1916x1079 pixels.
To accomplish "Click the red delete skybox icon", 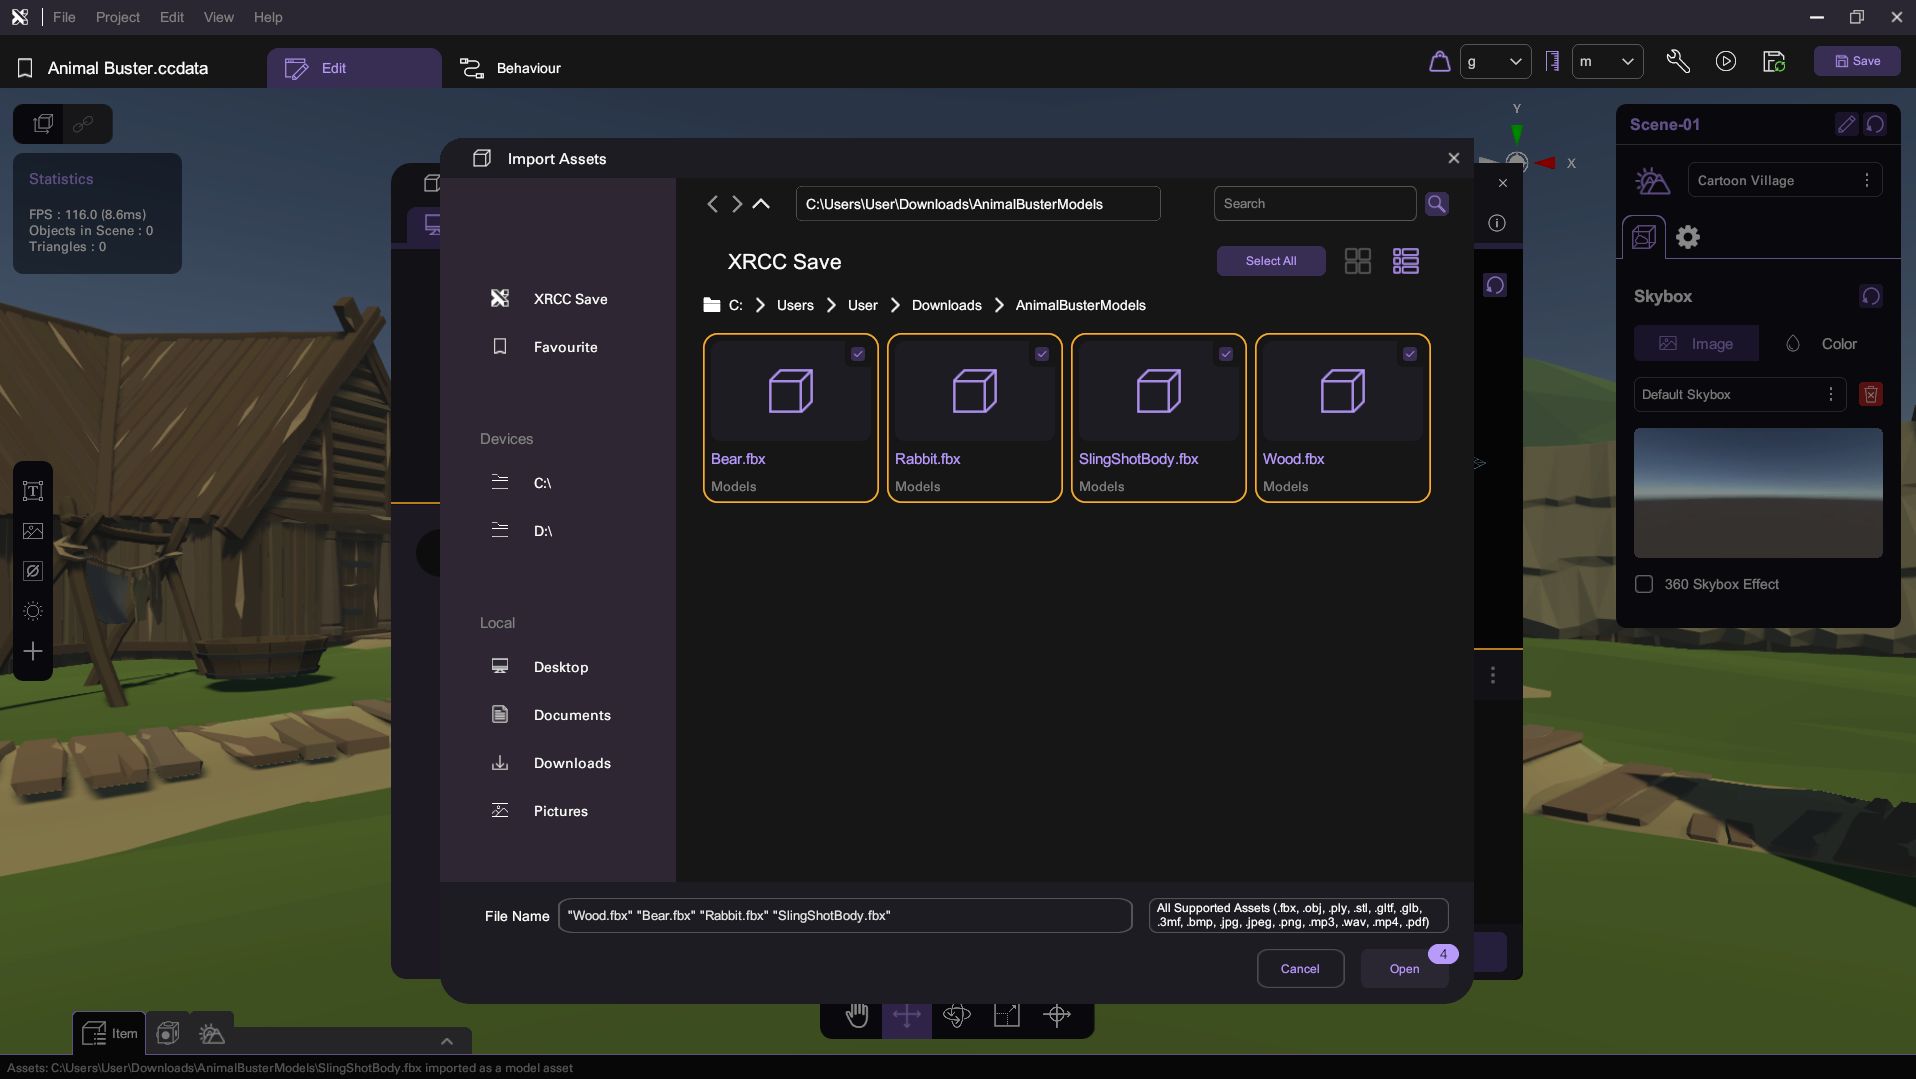I will point(1870,394).
